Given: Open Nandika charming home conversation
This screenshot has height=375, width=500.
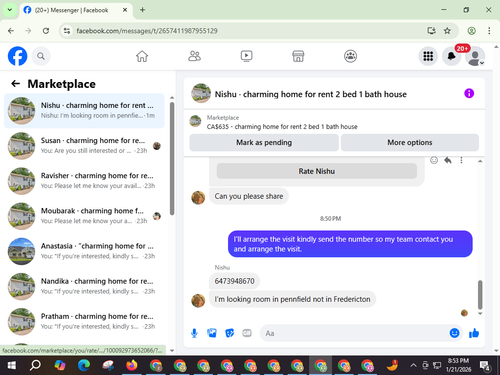Looking at the screenshot, I should click(x=84, y=286).
